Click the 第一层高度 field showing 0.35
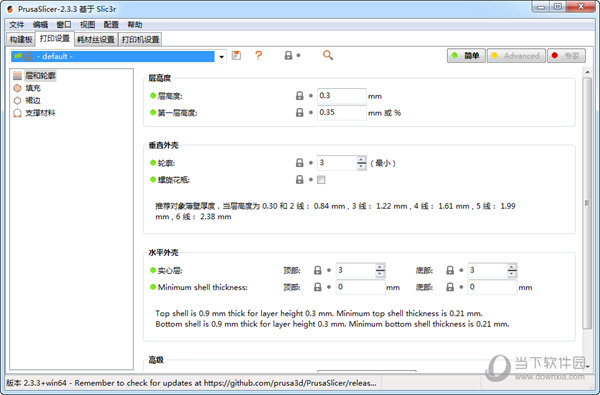The height and width of the screenshot is (395, 600). 341,113
